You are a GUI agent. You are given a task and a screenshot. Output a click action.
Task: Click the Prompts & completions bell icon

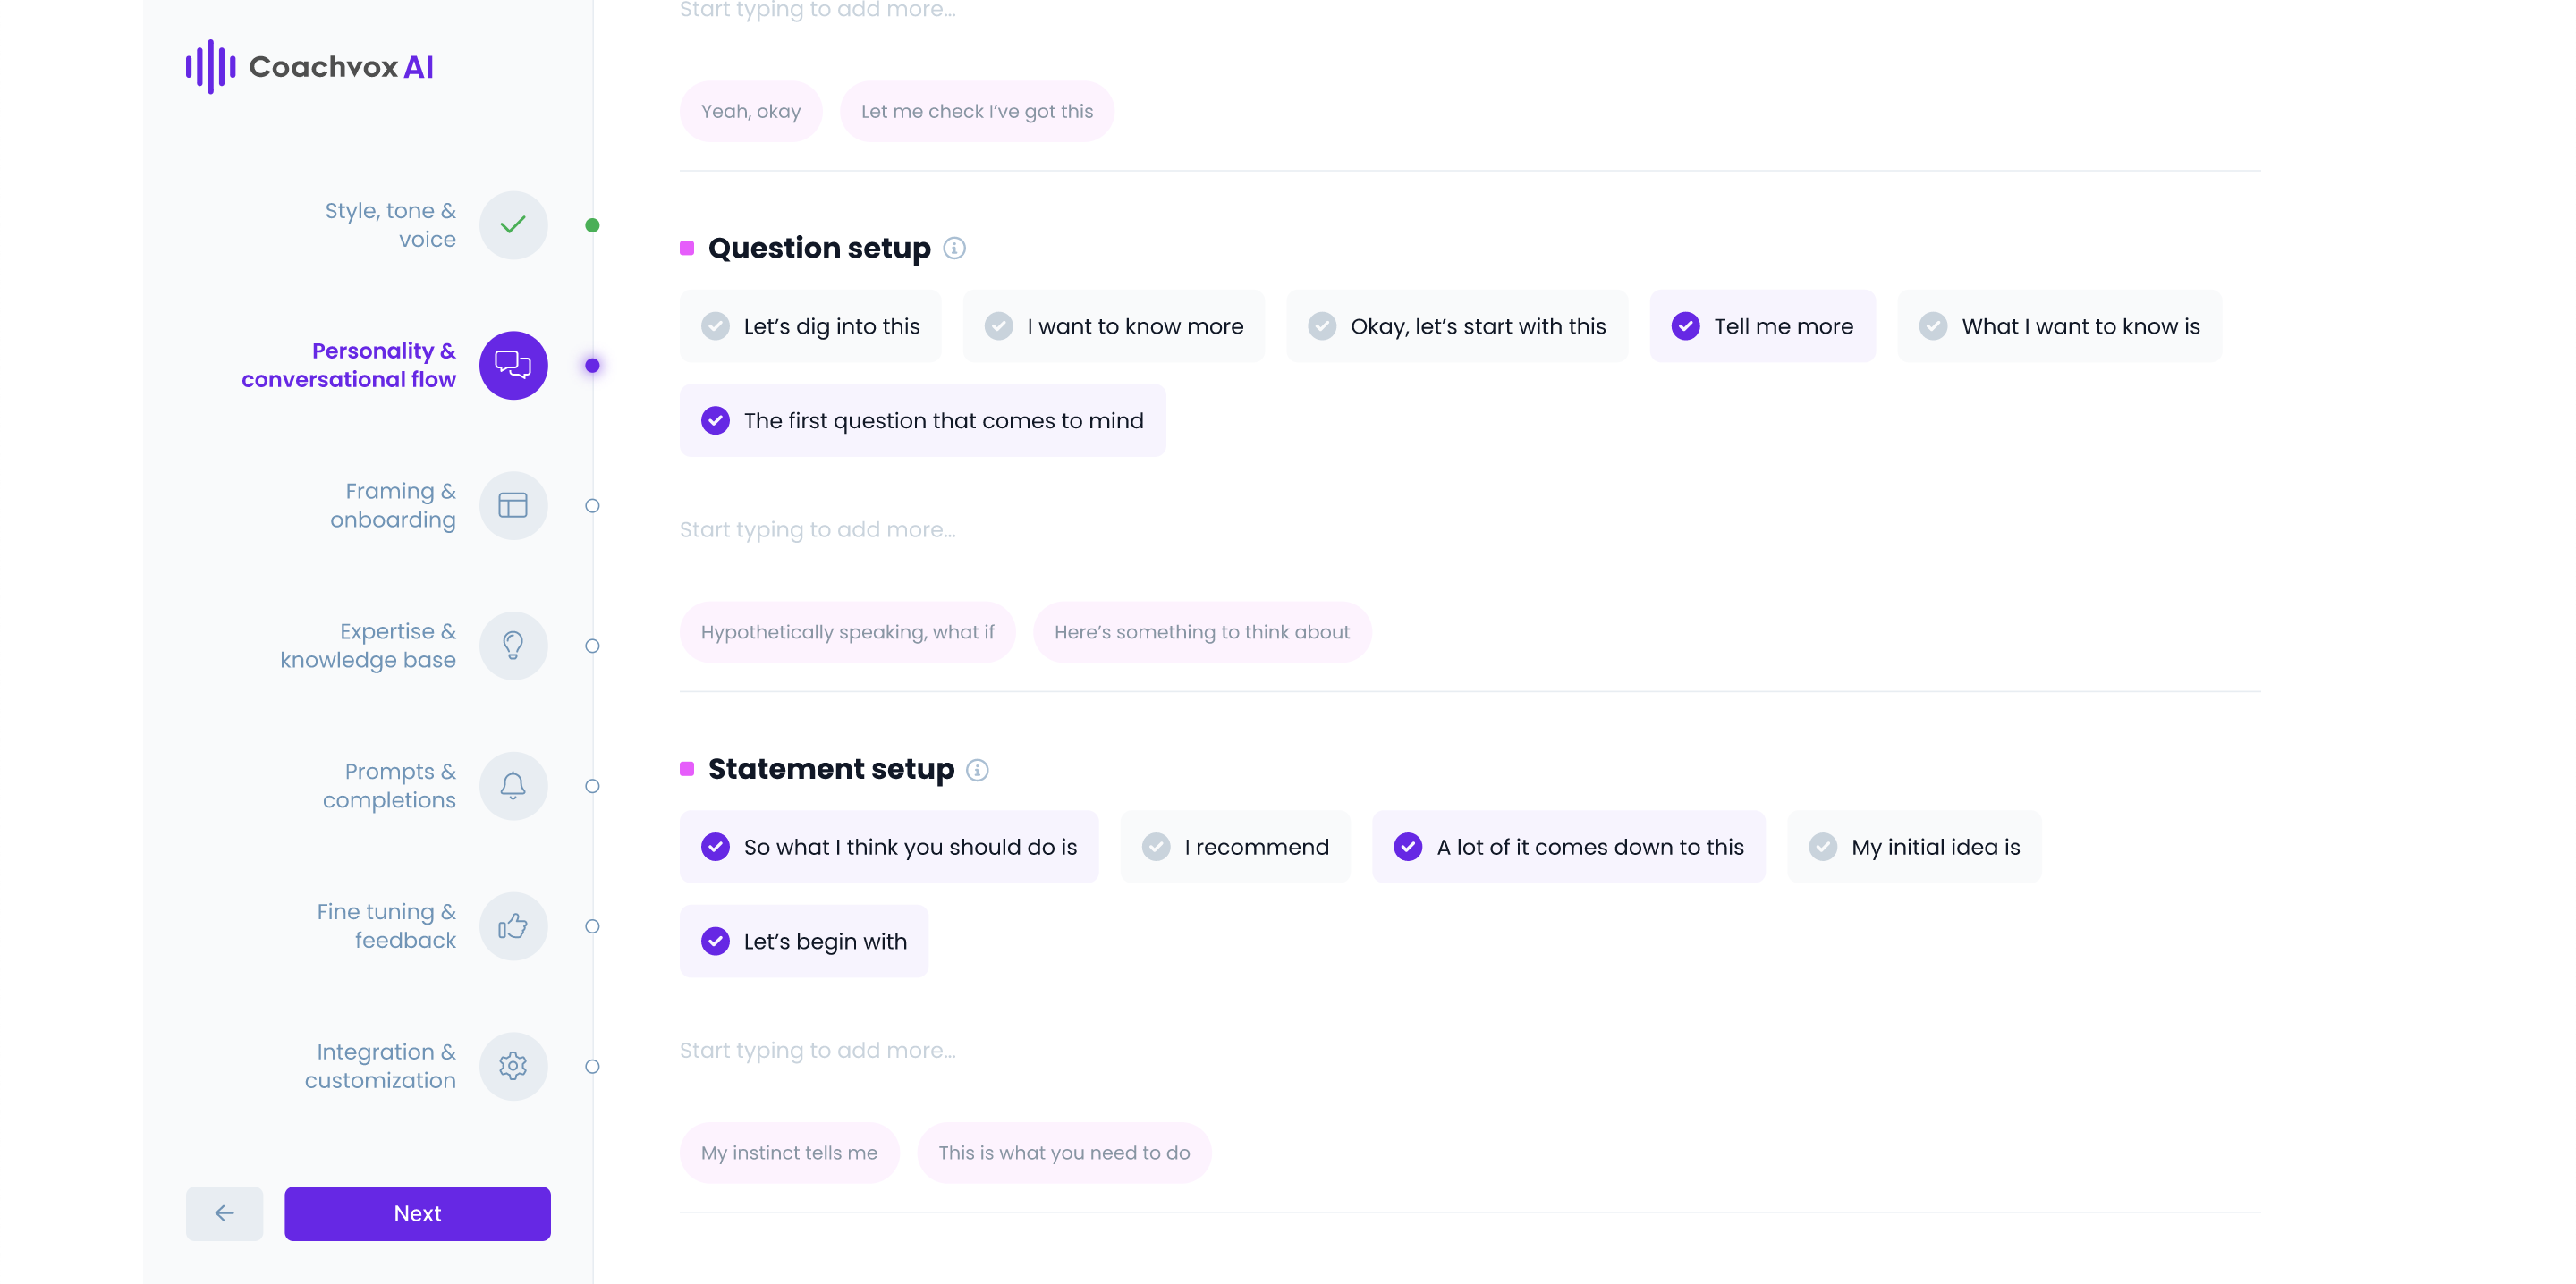[513, 786]
